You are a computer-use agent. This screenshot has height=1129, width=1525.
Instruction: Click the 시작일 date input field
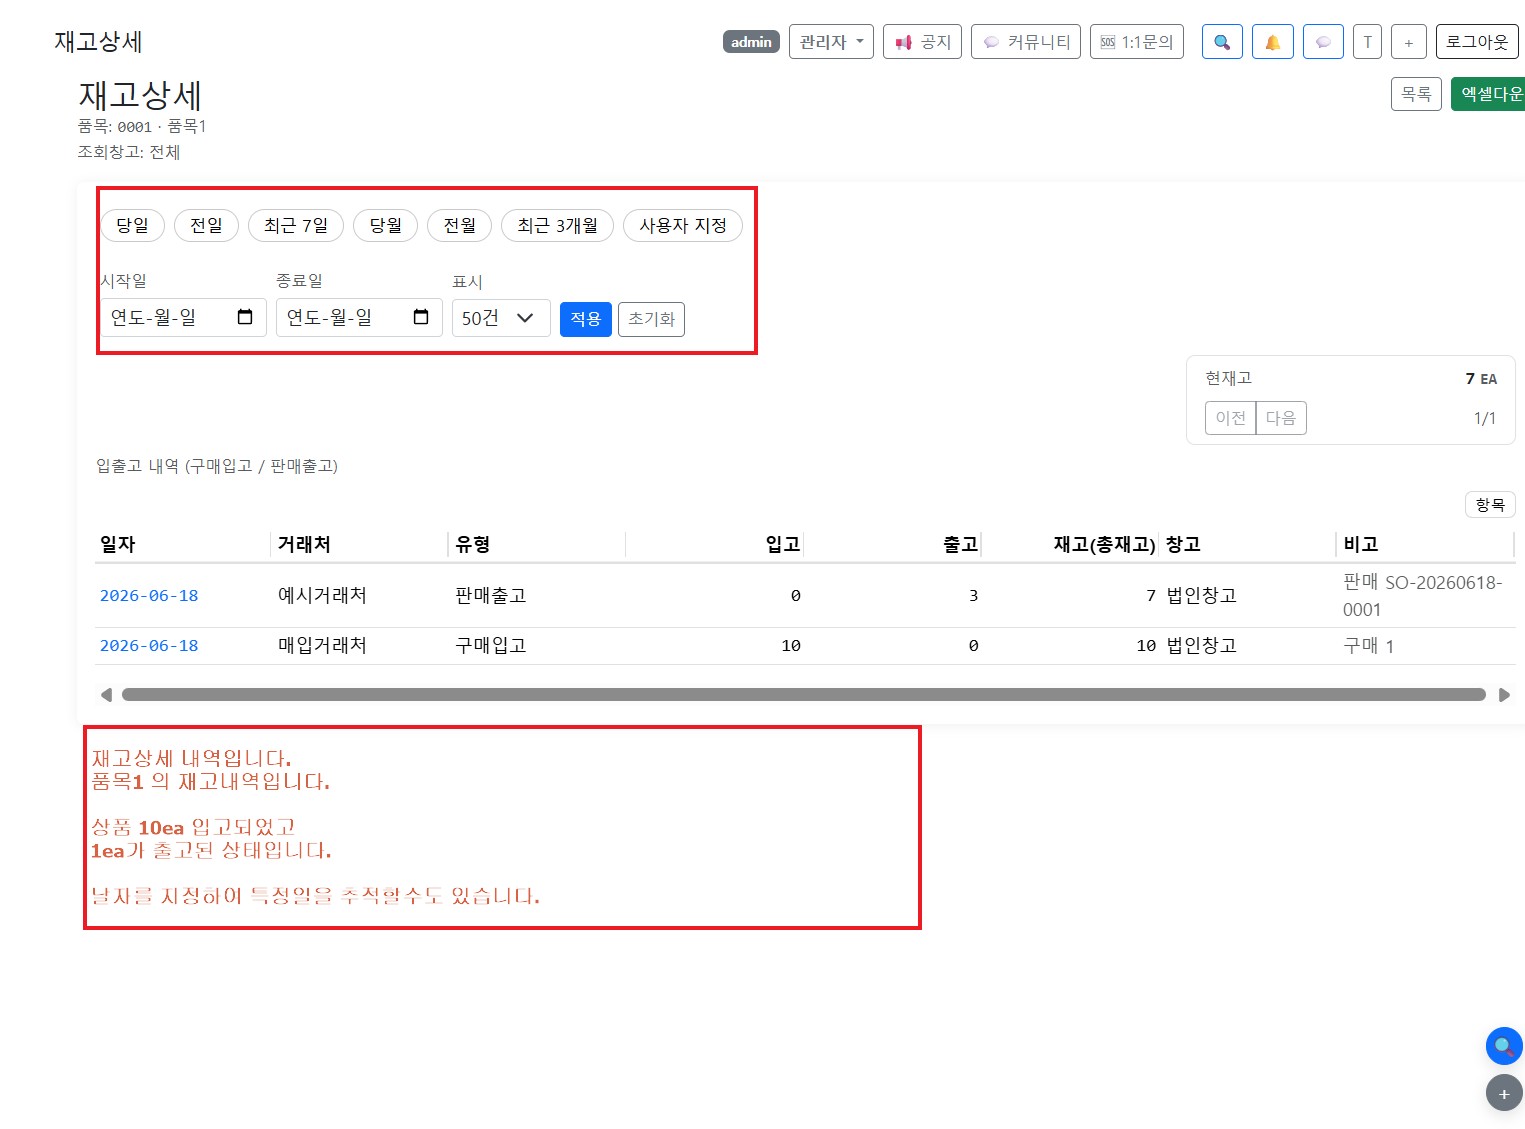[183, 318]
